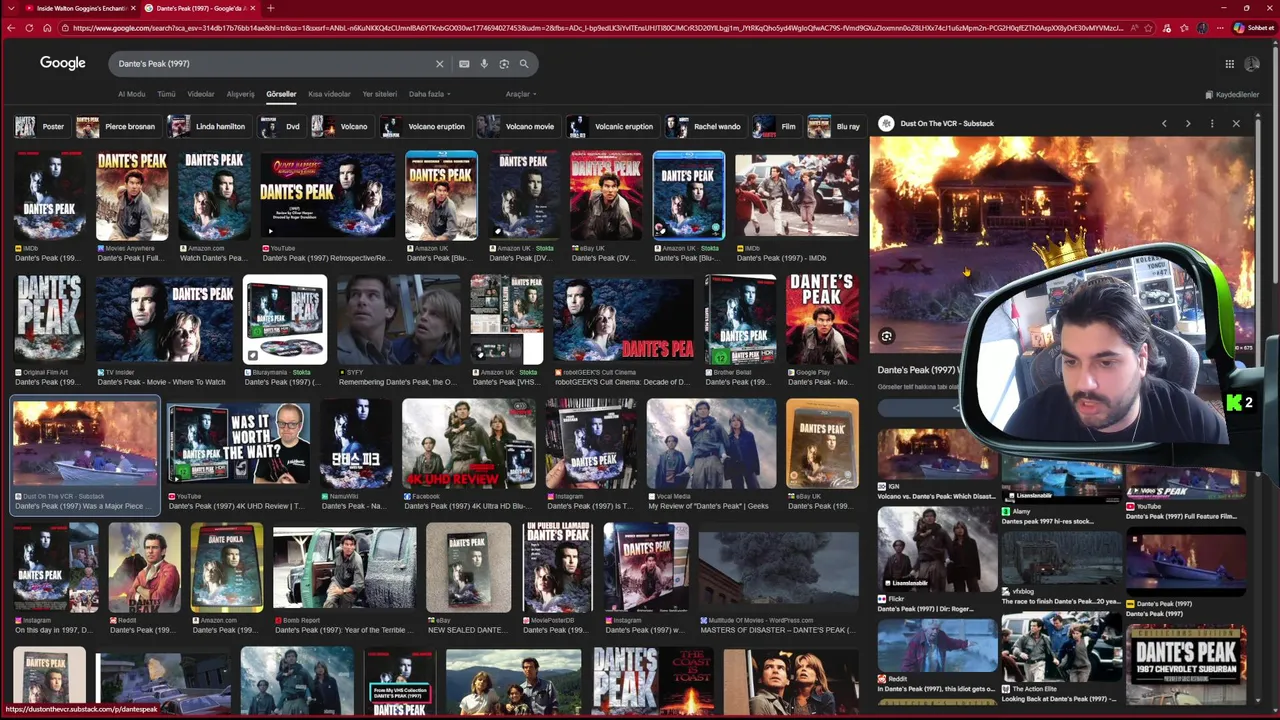Open the Bomb Report green truck thumbnail
1280x720 pixels.
click(344, 567)
